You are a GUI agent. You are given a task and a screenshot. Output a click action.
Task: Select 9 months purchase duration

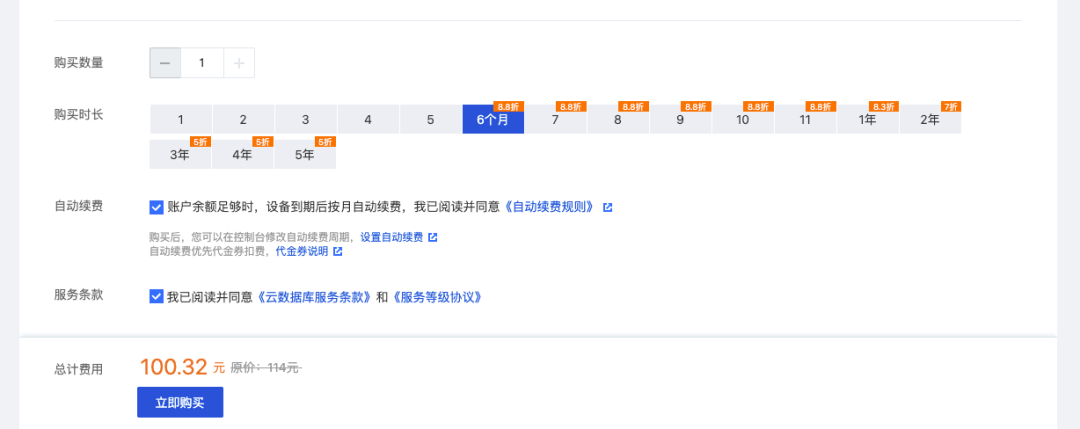click(681, 119)
